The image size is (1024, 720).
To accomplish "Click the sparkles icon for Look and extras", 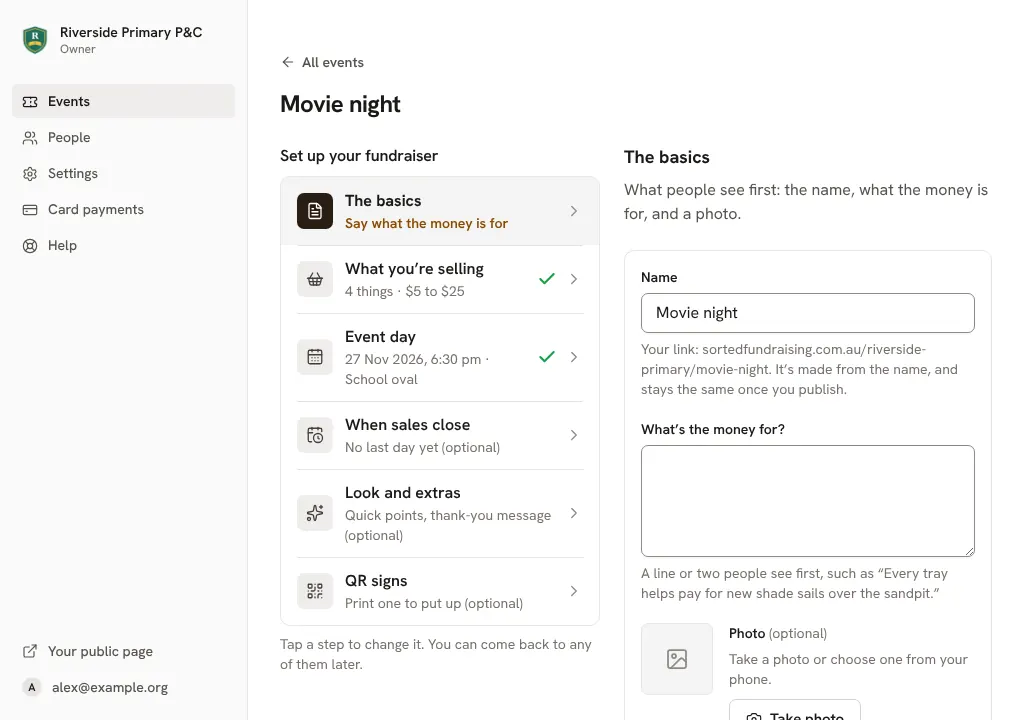I will pyautogui.click(x=315, y=513).
